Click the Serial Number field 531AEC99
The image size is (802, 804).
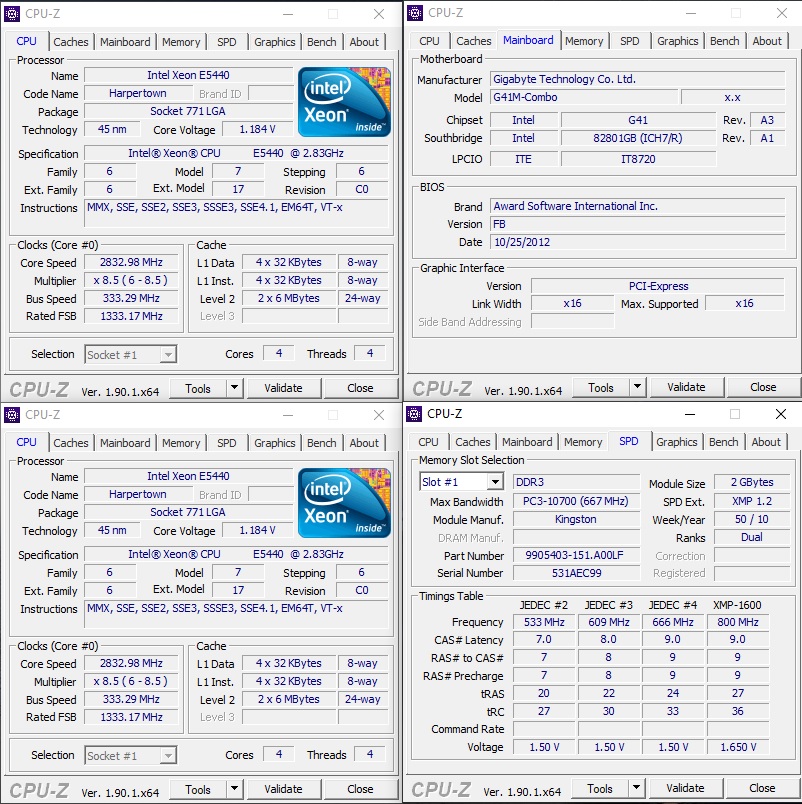(x=576, y=573)
